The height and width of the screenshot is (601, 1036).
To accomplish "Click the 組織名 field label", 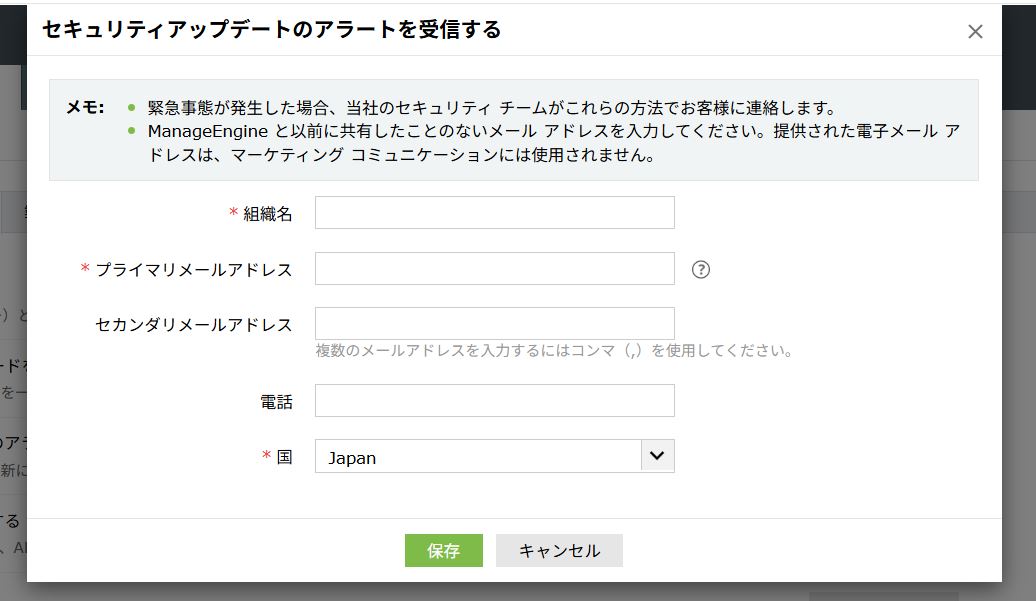I will [x=268, y=214].
